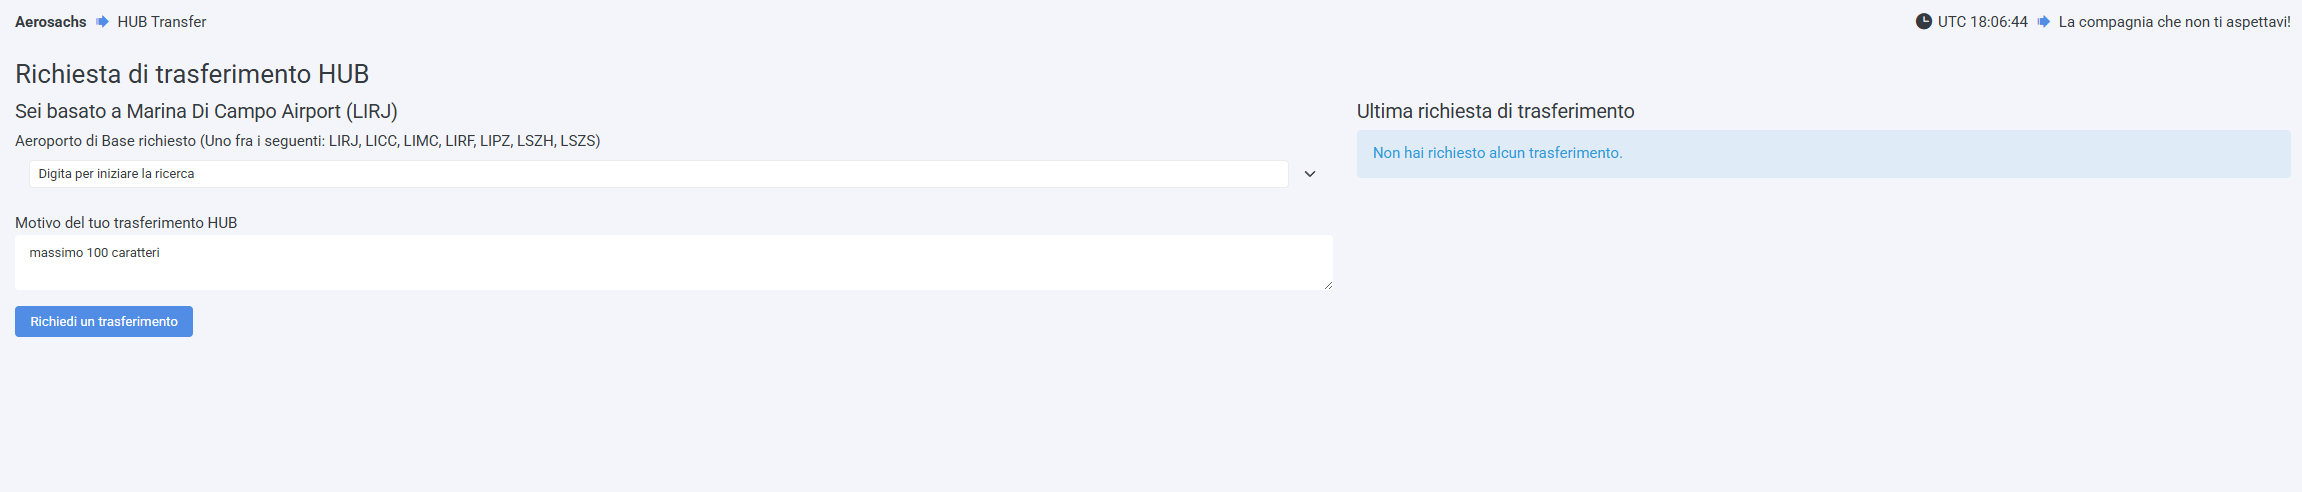Screen dimensions: 2302x492
Task: Expand the base airport dropdown chevron
Action: coord(1310,174)
